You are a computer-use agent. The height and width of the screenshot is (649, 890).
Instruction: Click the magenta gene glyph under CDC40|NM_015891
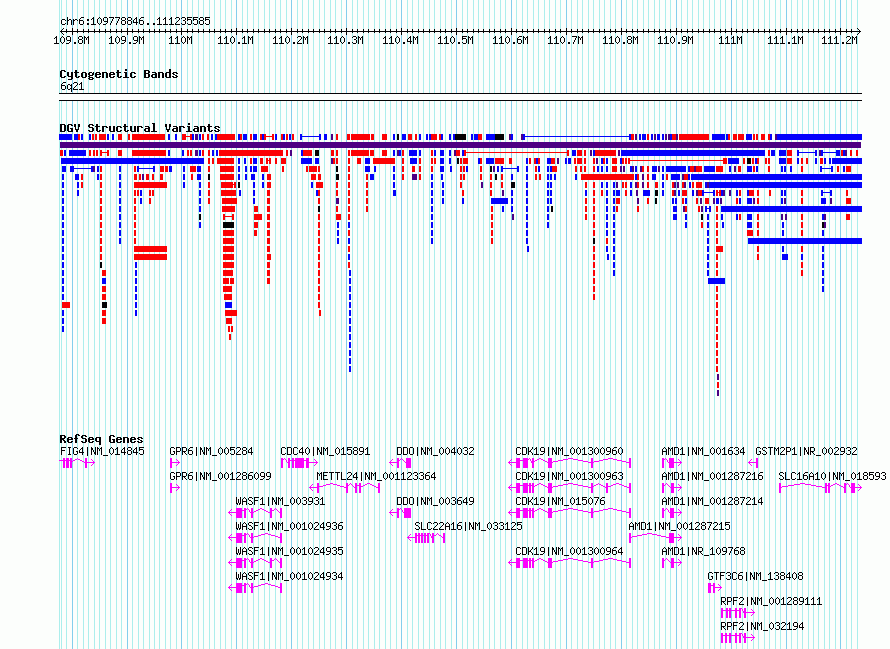(x=299, y=463)
